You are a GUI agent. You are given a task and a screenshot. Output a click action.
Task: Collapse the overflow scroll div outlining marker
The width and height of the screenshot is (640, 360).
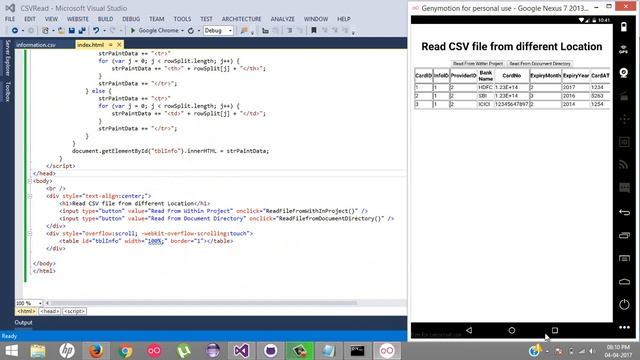tap(29, 233)
